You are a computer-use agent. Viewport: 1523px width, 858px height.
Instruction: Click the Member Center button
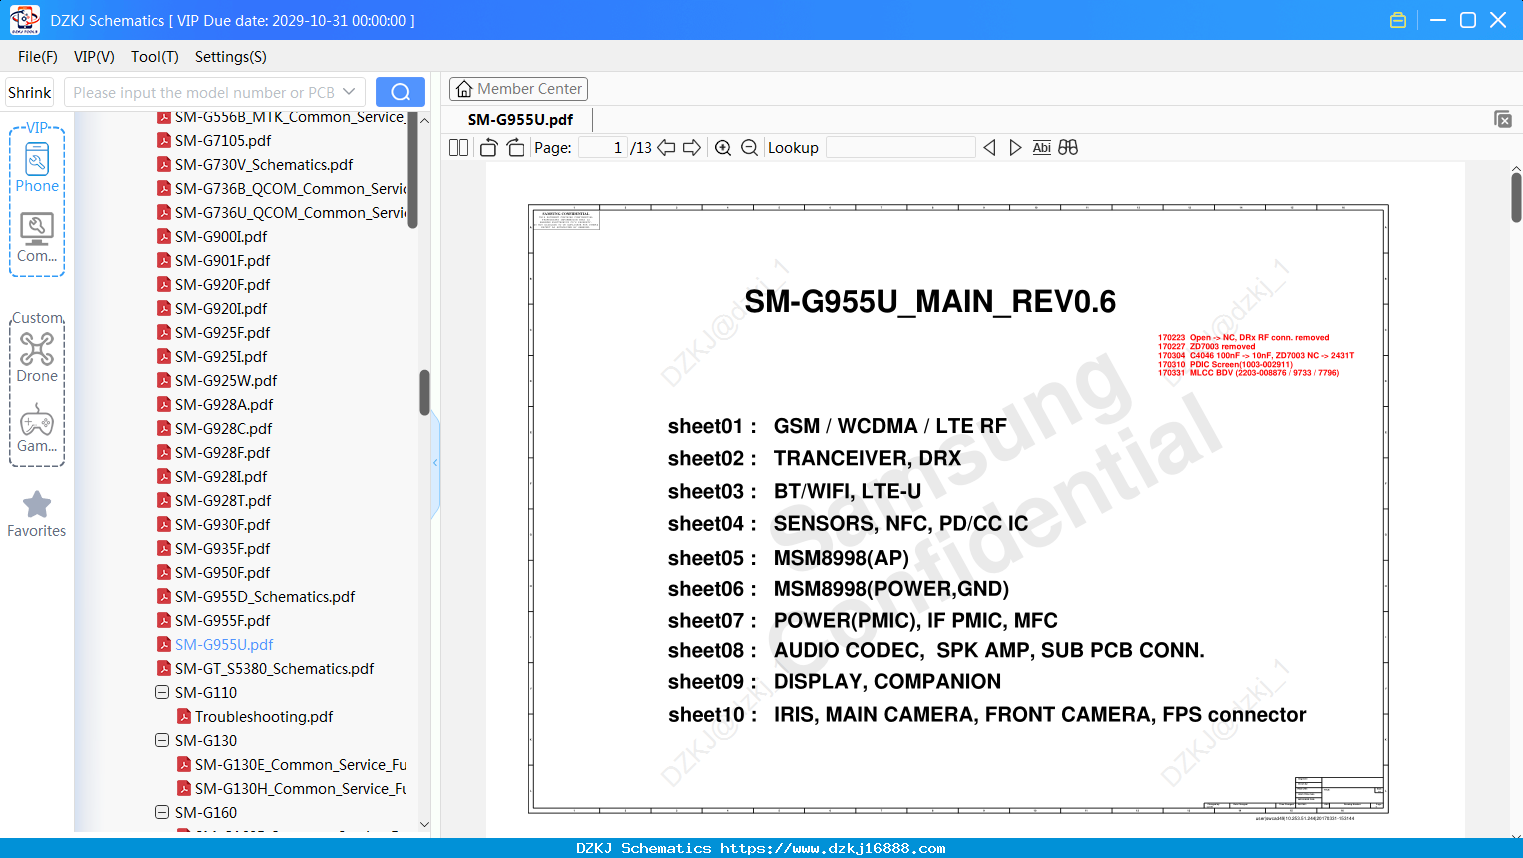518,89
